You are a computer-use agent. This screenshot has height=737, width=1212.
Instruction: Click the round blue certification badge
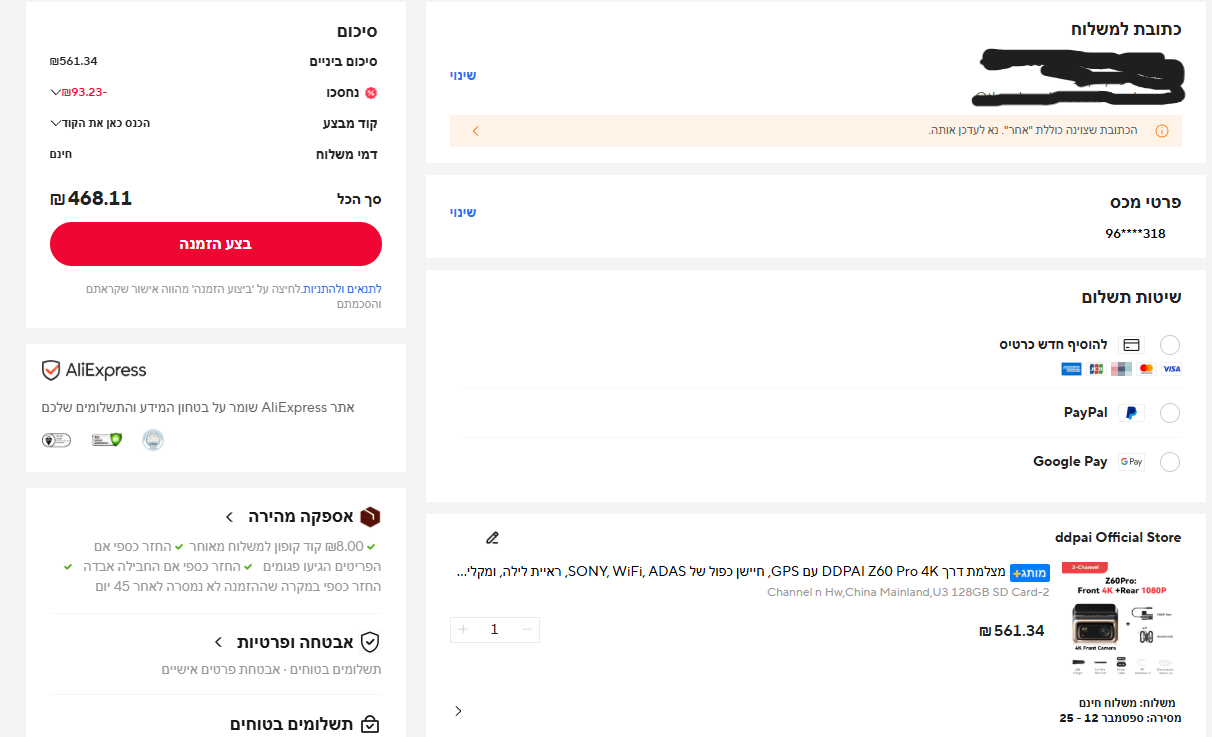(153, 439)
